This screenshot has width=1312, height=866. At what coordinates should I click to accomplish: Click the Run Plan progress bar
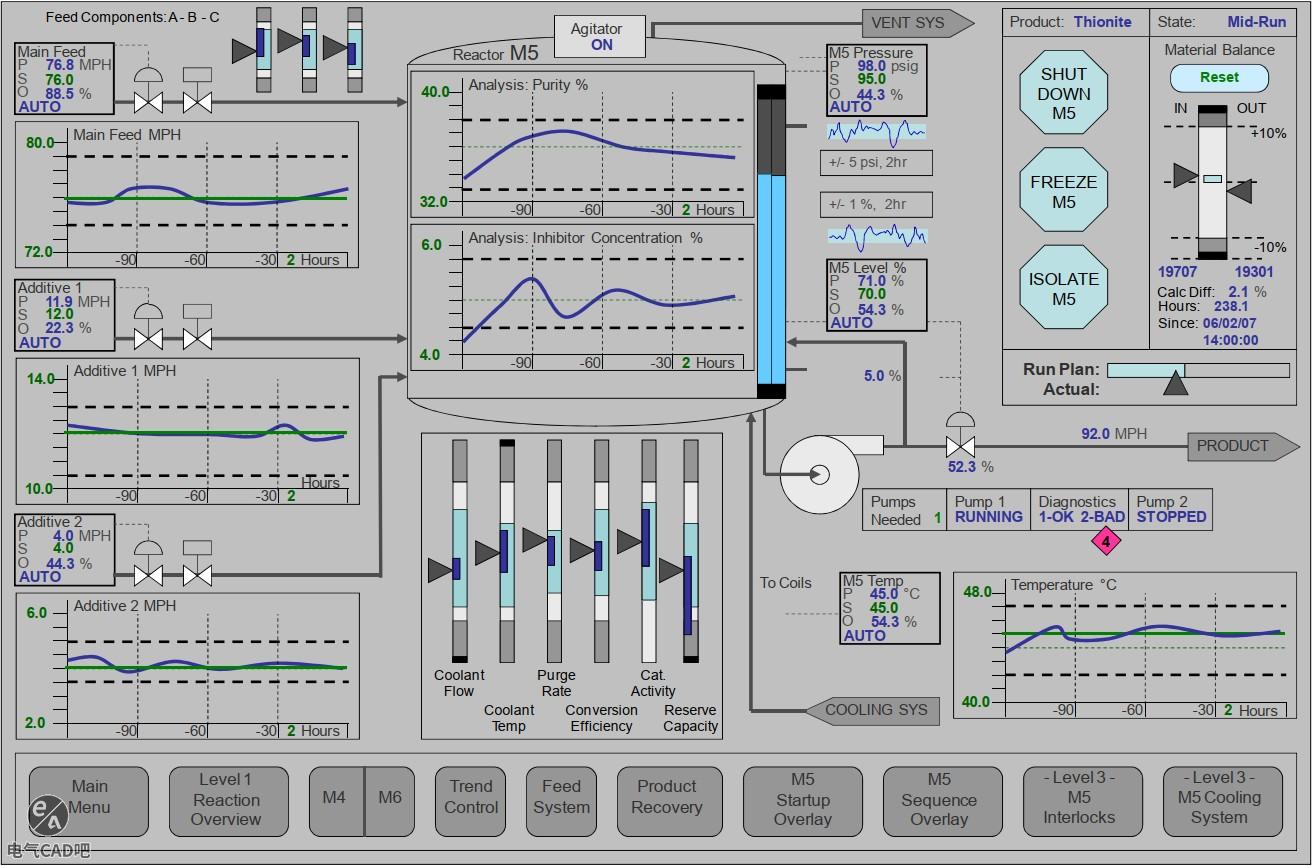1198,370
